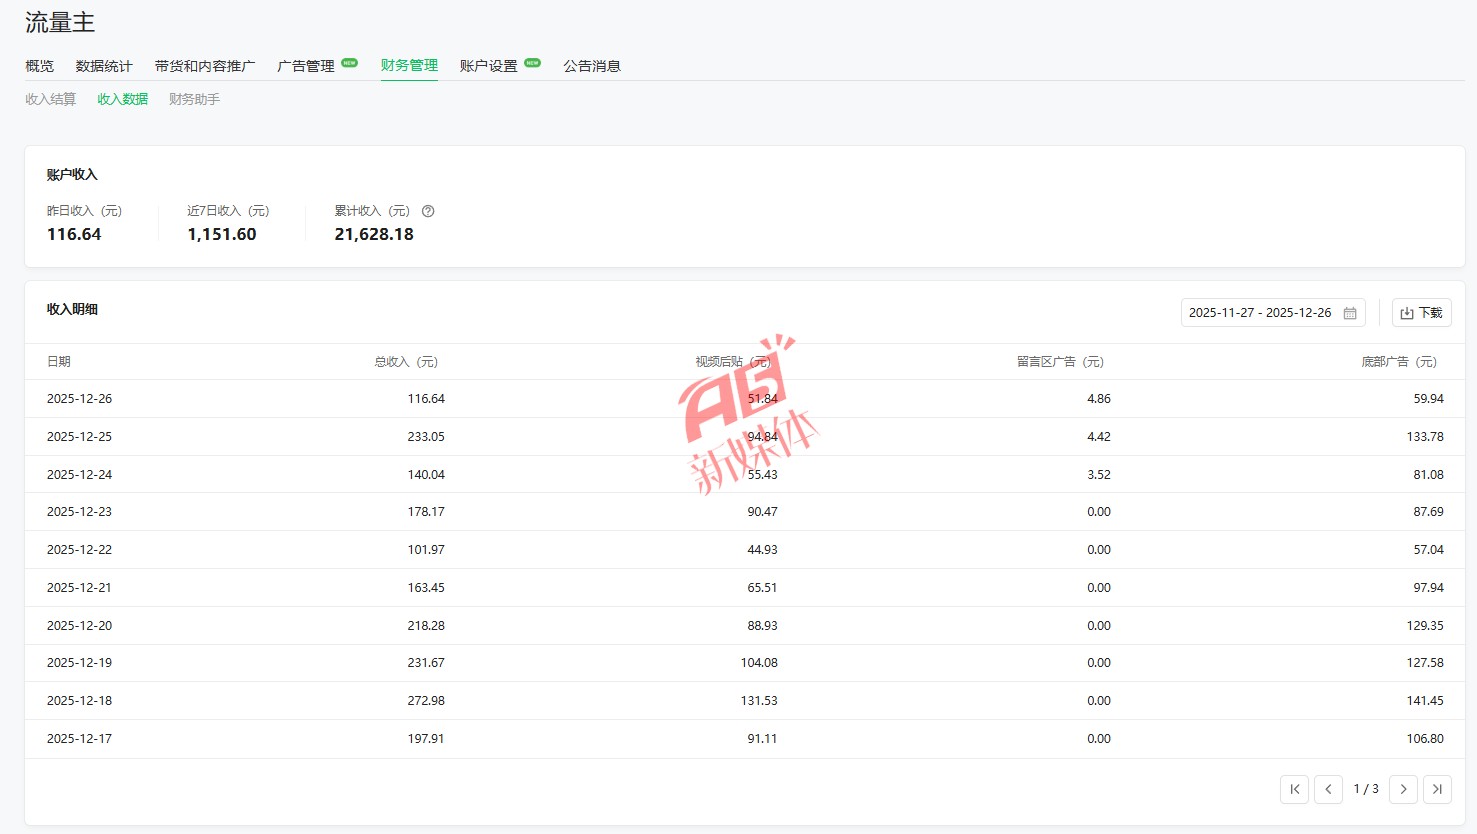Open the 财务助手 sub-tab
1477x834 pixels.
(194, 99)
